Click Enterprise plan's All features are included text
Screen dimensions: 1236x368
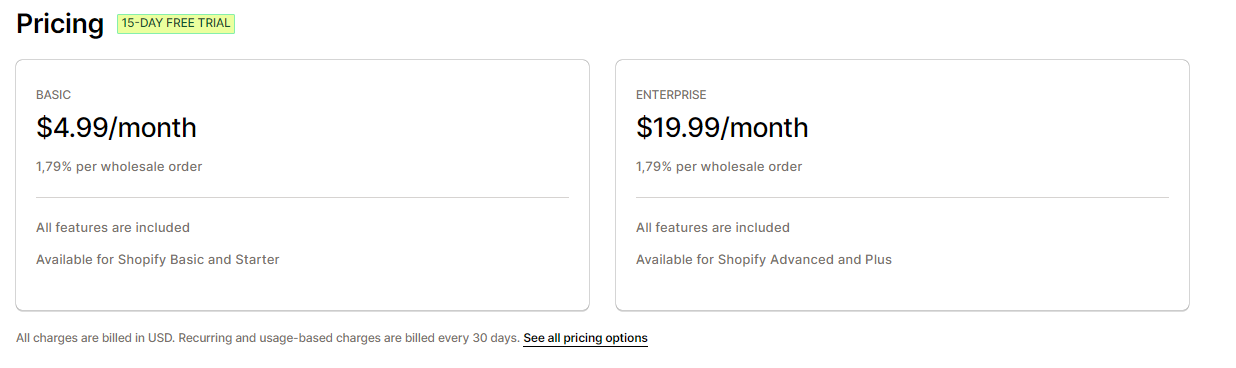[713, 228]
